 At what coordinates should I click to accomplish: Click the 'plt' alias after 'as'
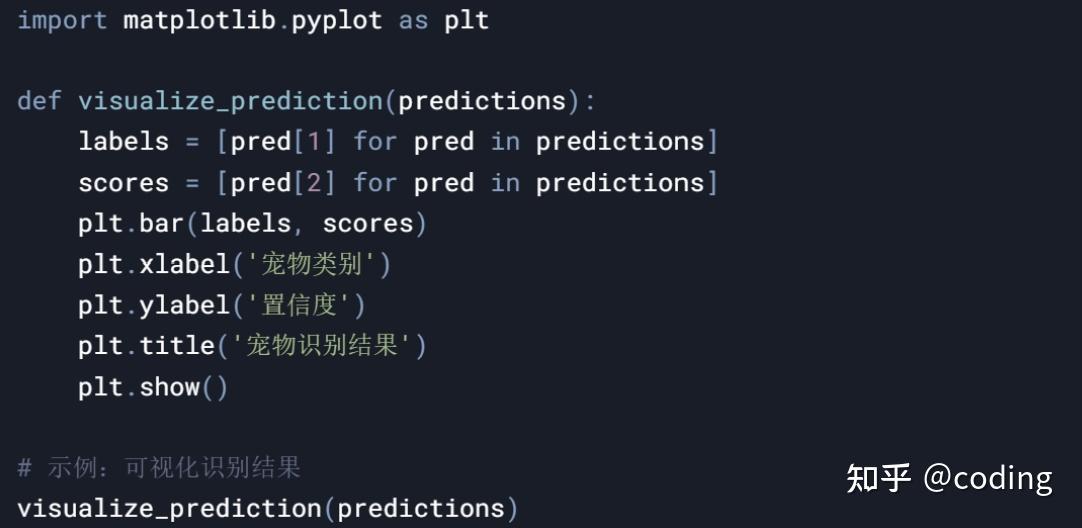tap(466, 21)
